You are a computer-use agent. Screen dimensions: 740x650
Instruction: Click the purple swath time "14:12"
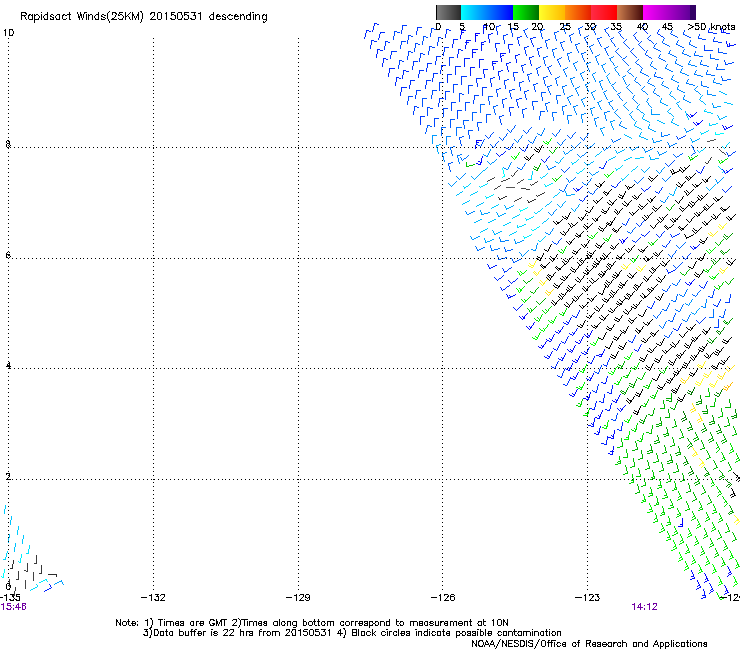point(644,607)
